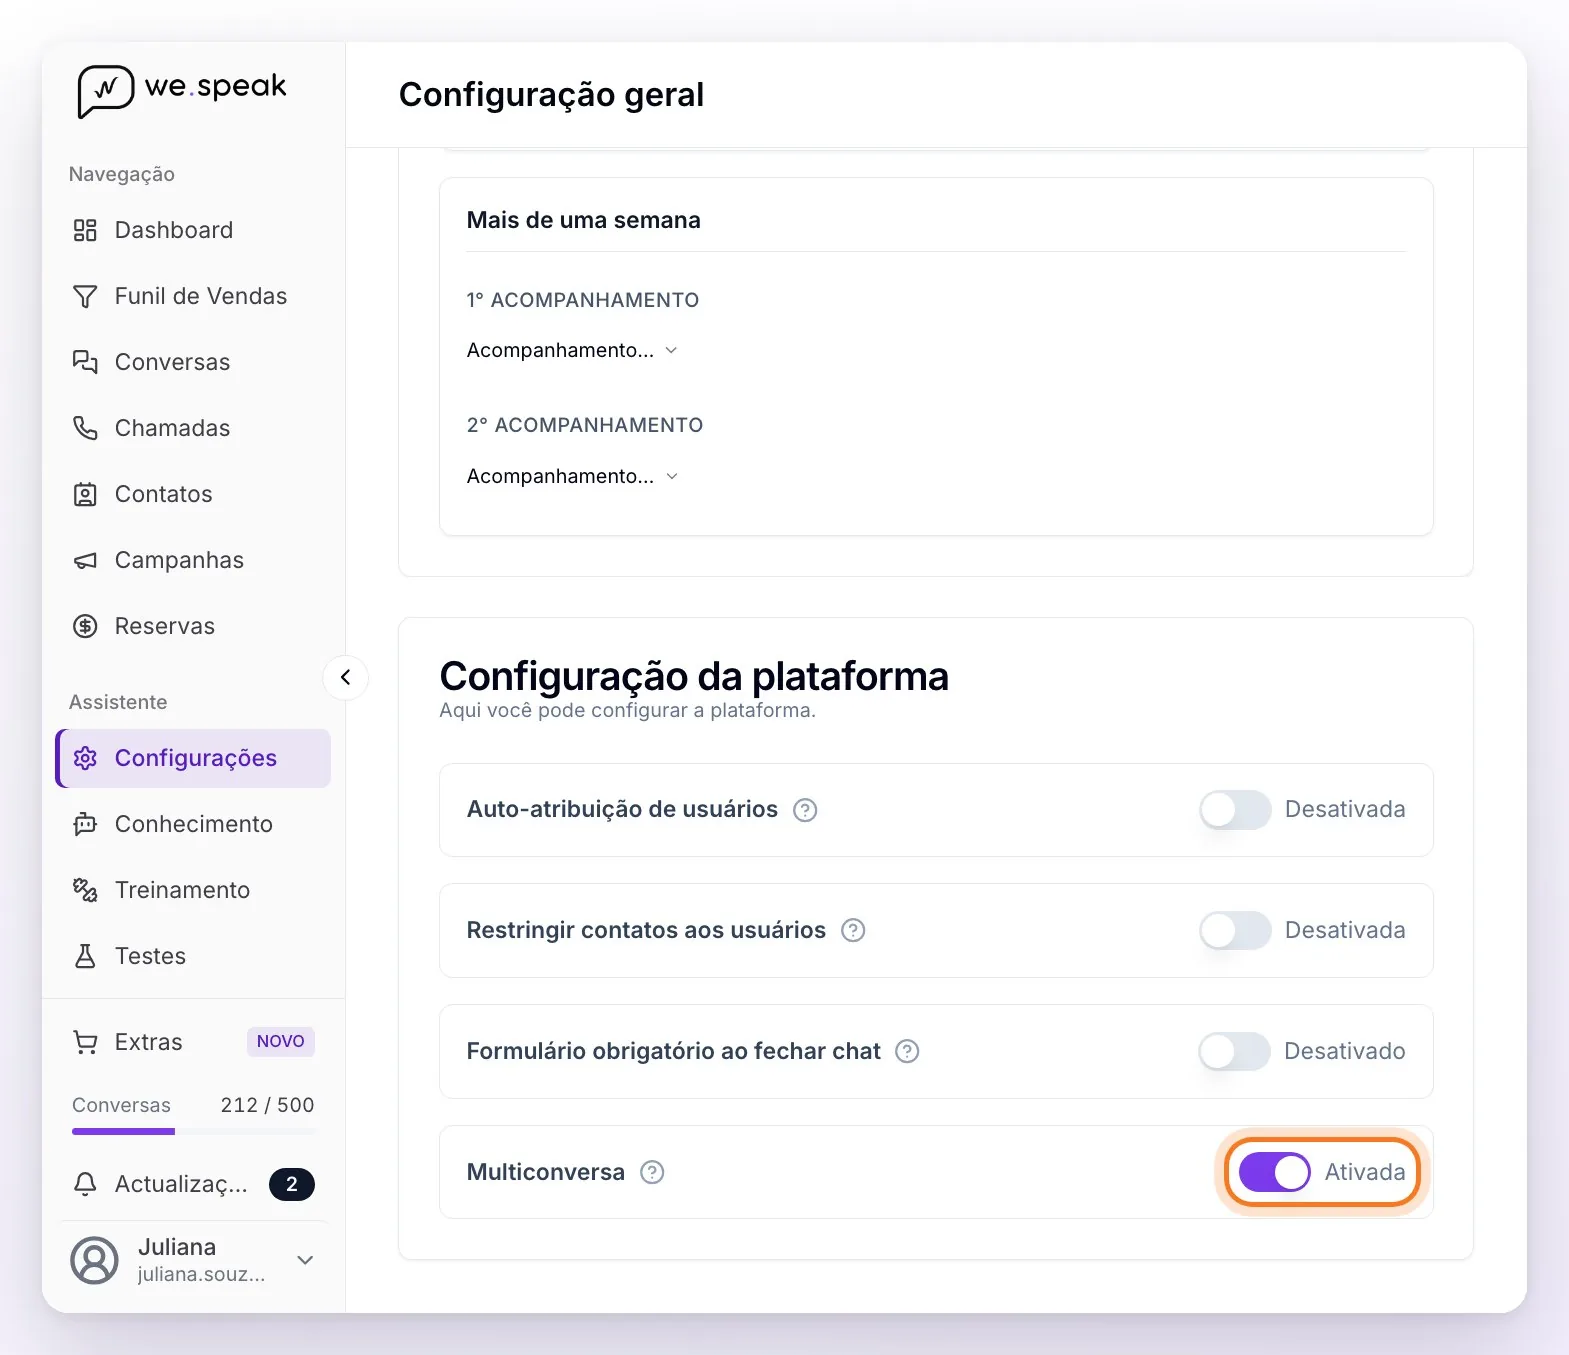Click the Dashboard grid icon
This screenshot has width=1569, height=1355.
85,230
